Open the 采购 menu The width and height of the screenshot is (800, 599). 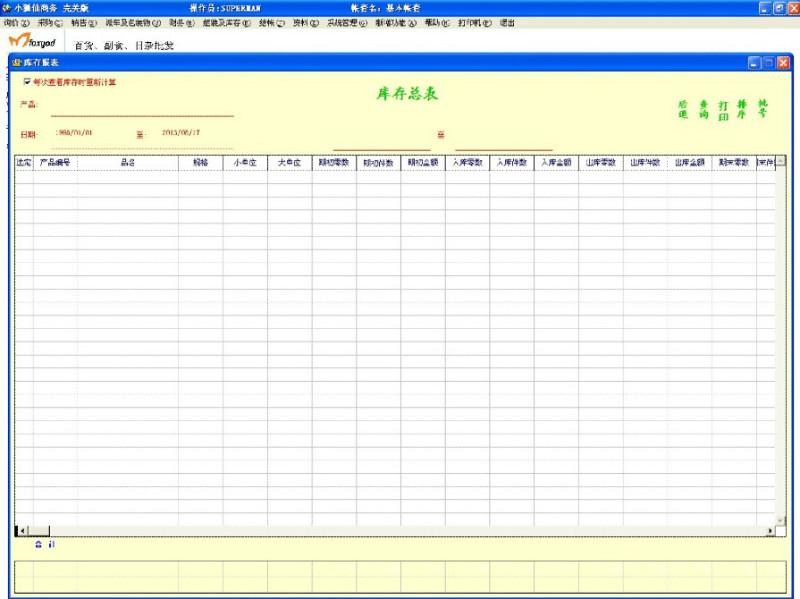(x=49, y=22)
